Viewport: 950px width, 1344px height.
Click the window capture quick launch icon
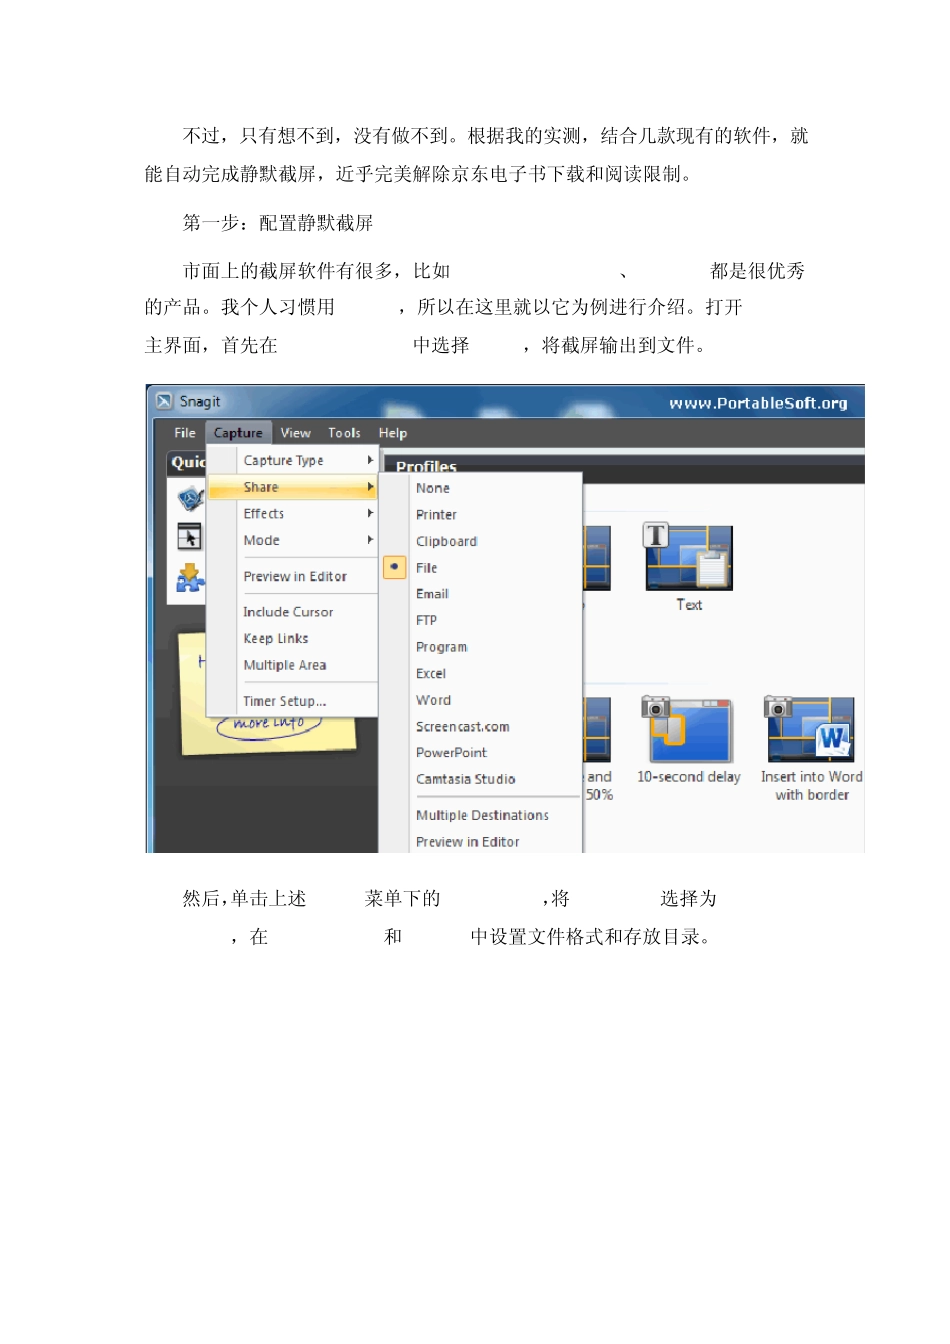pos(189,537)
